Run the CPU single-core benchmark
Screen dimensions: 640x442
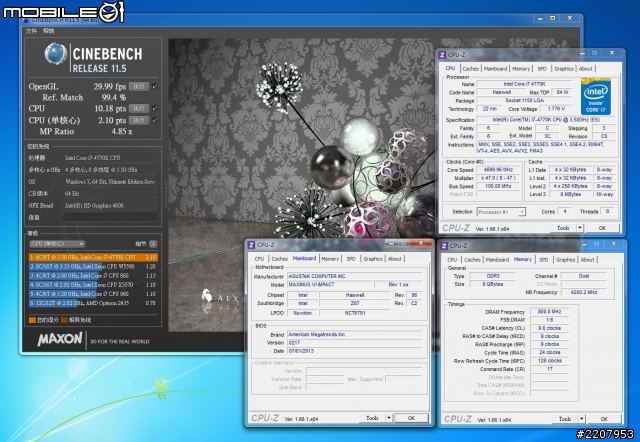point(139,120)
